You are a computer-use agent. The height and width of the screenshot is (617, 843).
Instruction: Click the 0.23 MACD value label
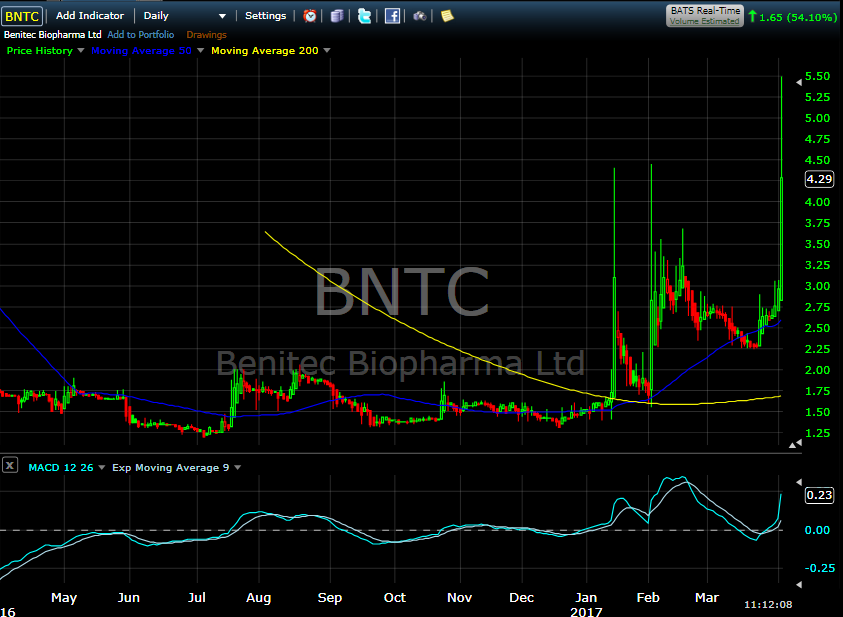tap(819, 495)
